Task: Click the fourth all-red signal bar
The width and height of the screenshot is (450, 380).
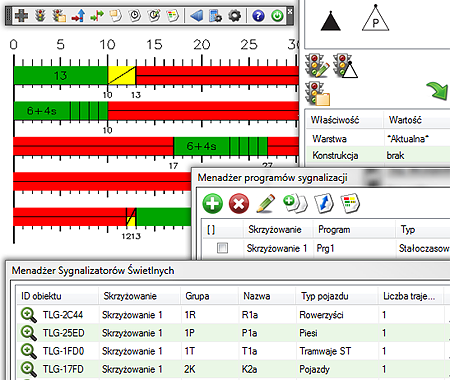Action: tap(103, 181)
